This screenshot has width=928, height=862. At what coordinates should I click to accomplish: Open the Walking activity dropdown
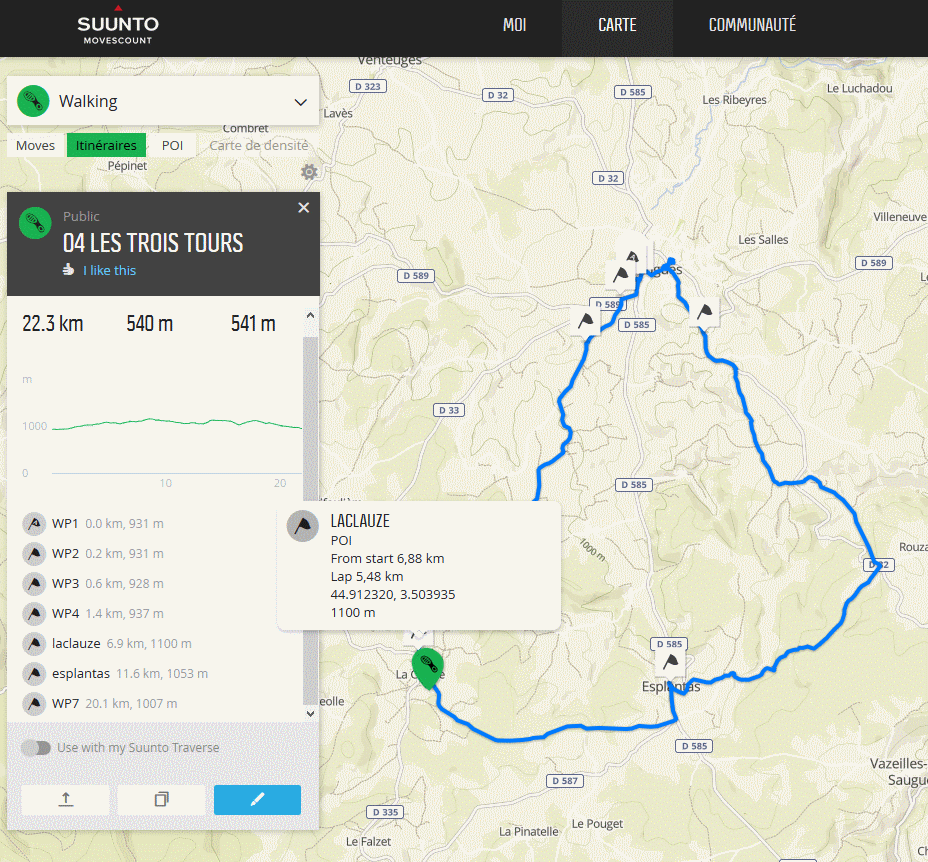tap(163, 101)
